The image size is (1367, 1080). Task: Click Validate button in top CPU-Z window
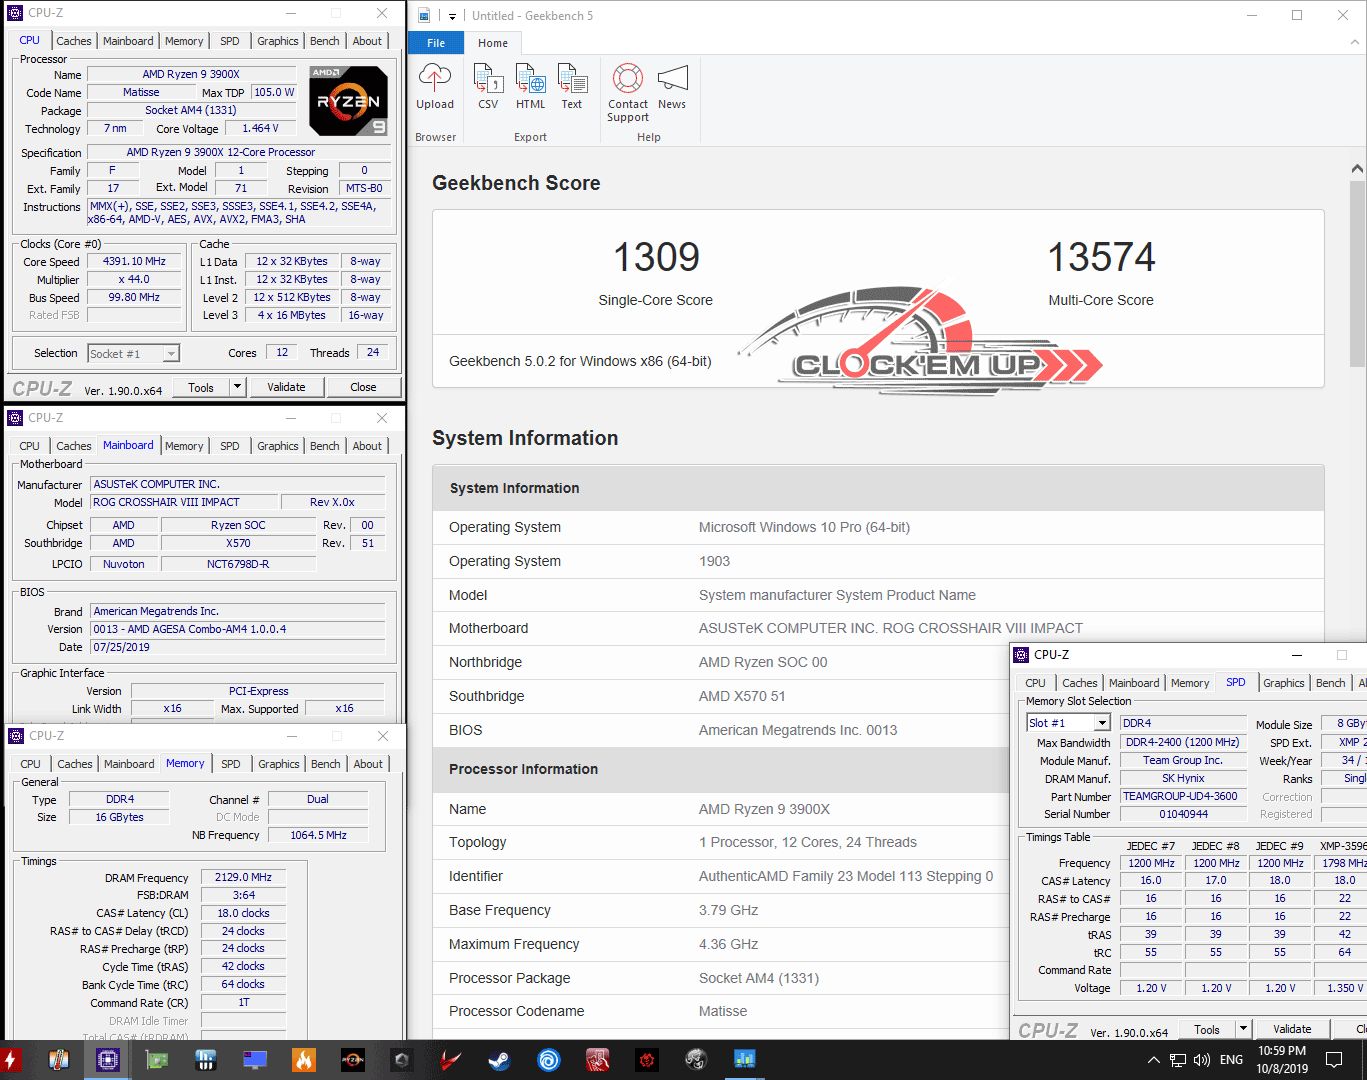(286, 387)
